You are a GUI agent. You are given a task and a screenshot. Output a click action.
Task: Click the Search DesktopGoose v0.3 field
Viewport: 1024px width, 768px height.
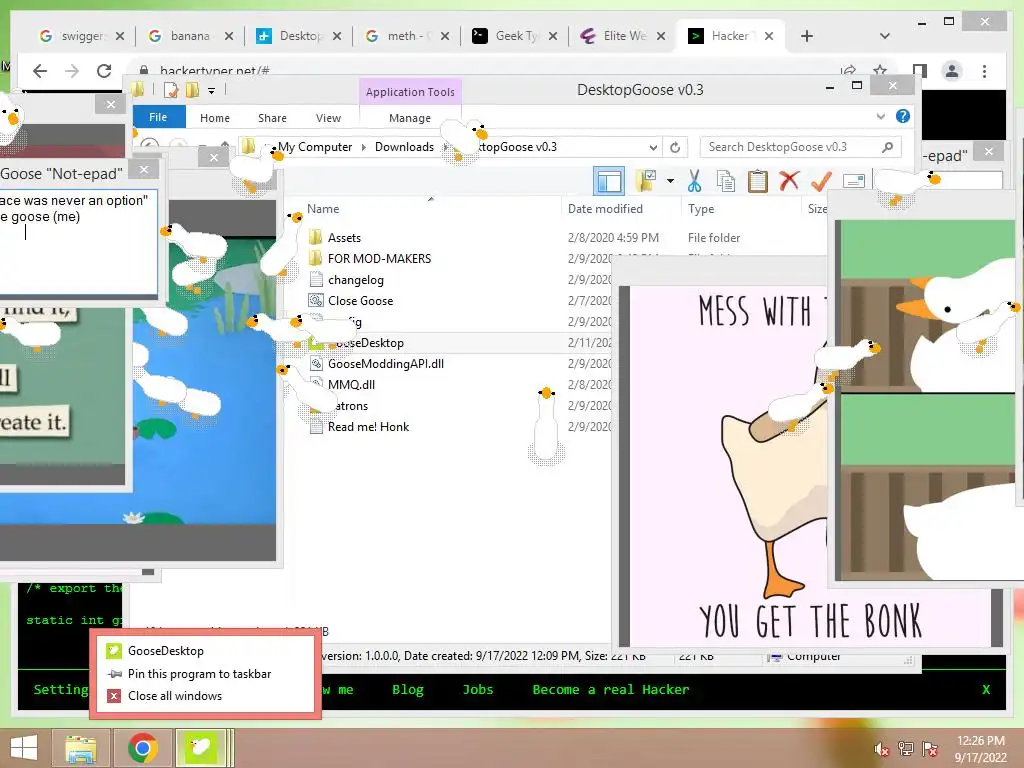800,147
